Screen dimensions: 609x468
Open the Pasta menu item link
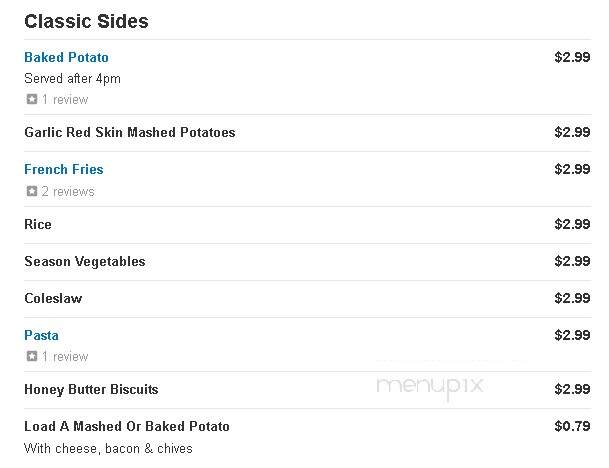pyautogui.click(x=41, y=335)
